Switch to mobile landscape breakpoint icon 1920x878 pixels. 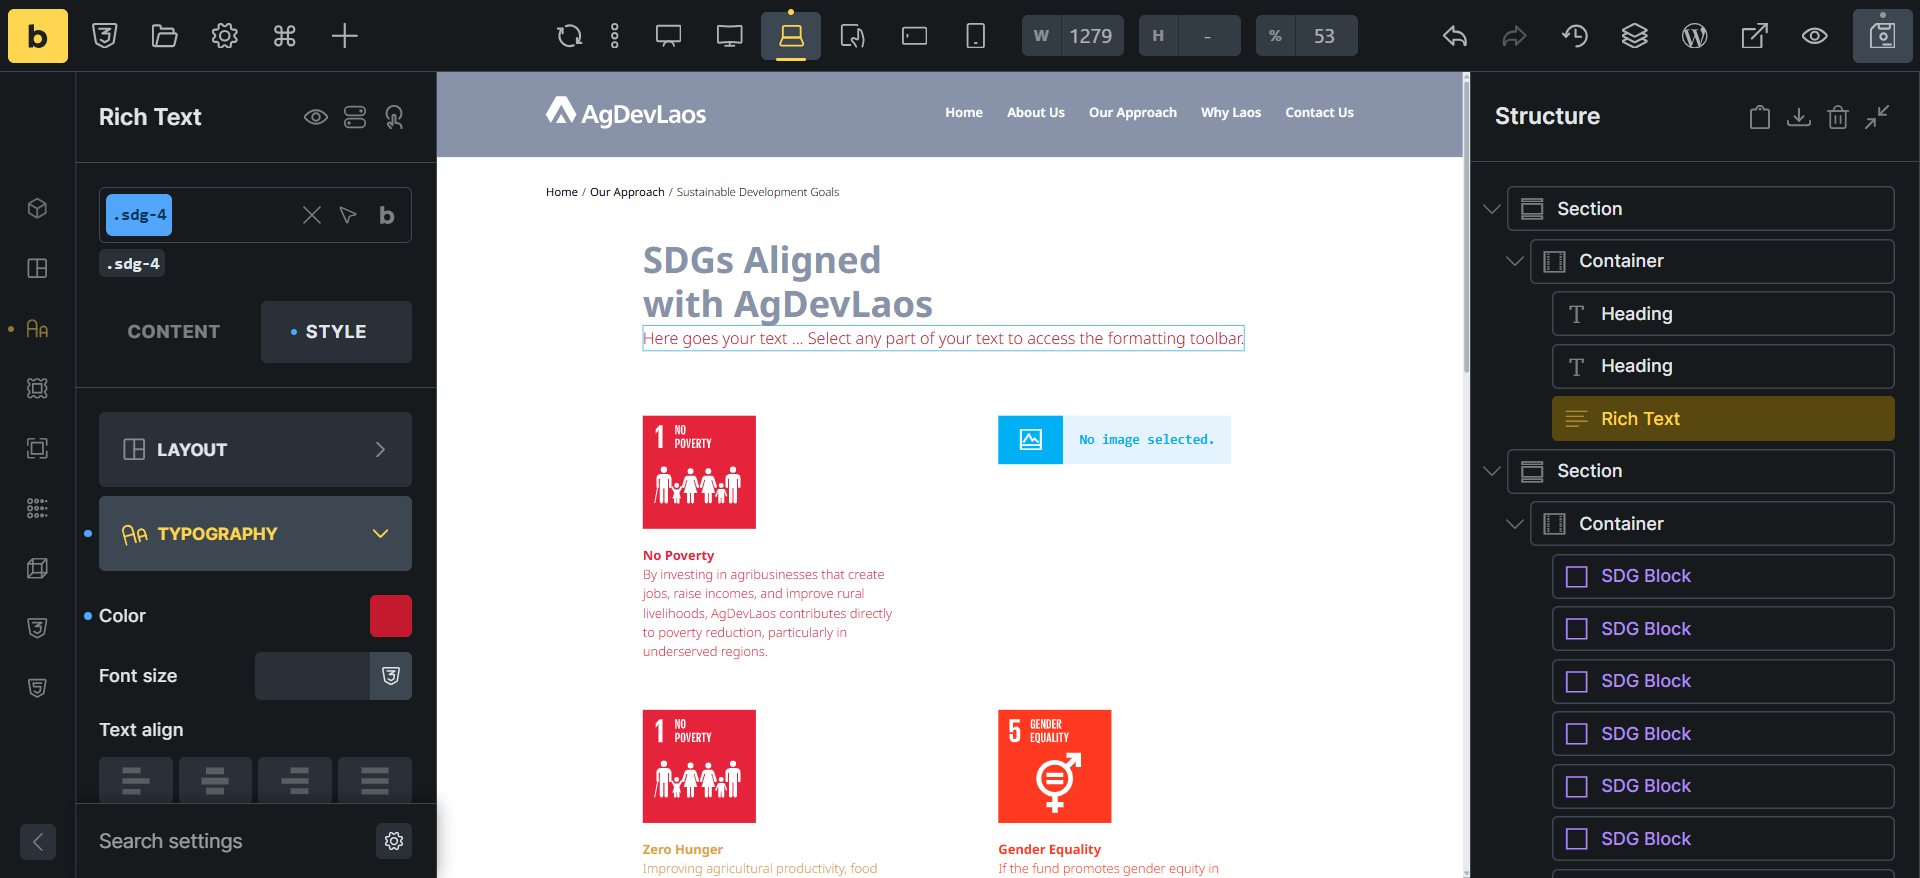(x=915, y=36)
